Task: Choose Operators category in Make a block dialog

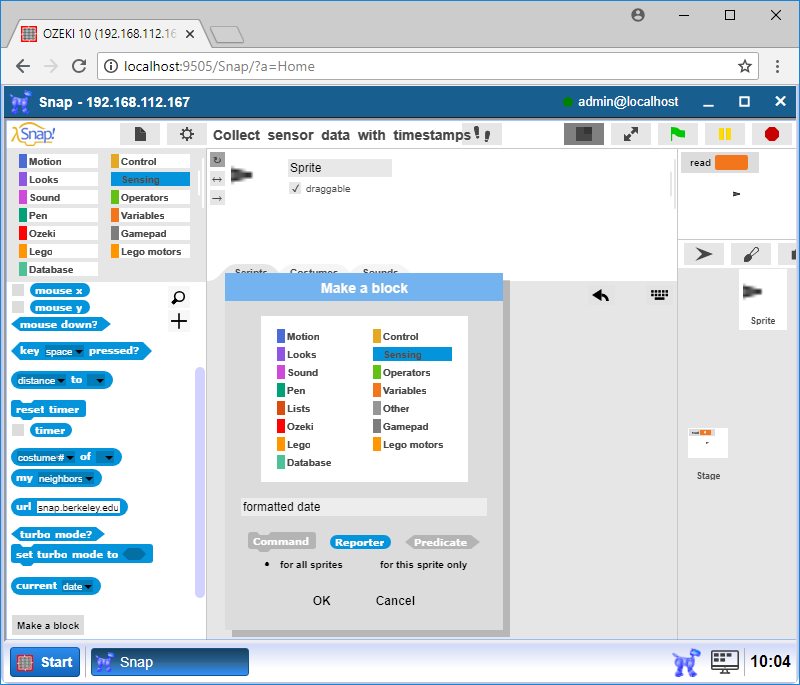Action: pos(412,372)
